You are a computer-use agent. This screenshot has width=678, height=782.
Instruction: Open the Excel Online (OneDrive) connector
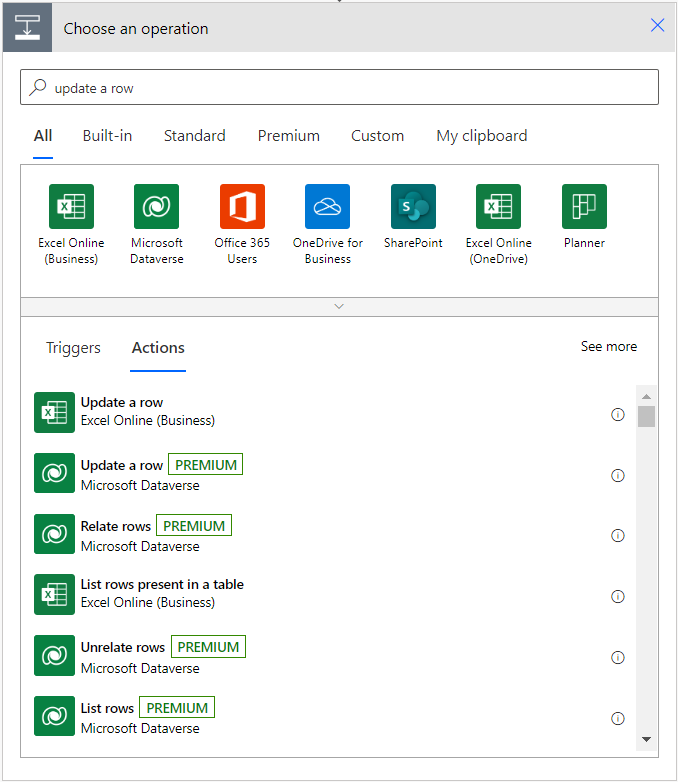coord(498,206)
